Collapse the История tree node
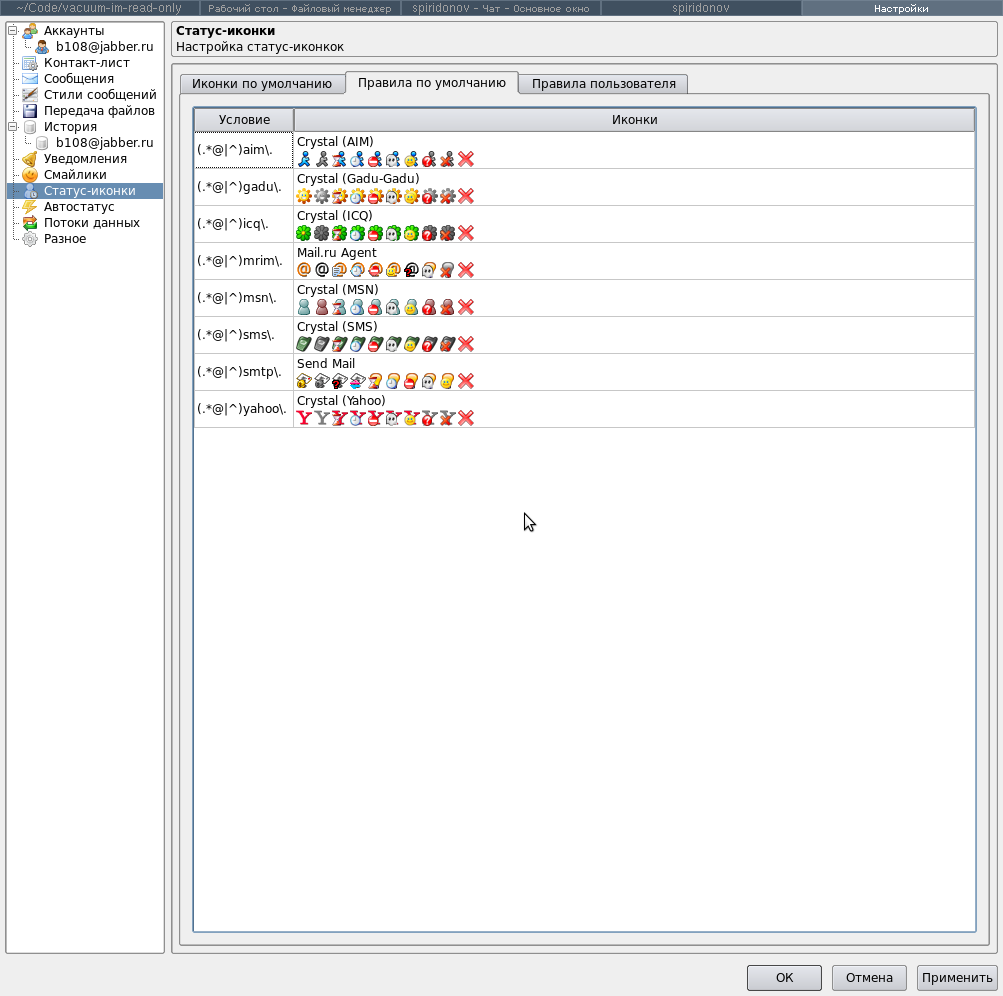Screen dimensions: 1003x996 (13, 127)
